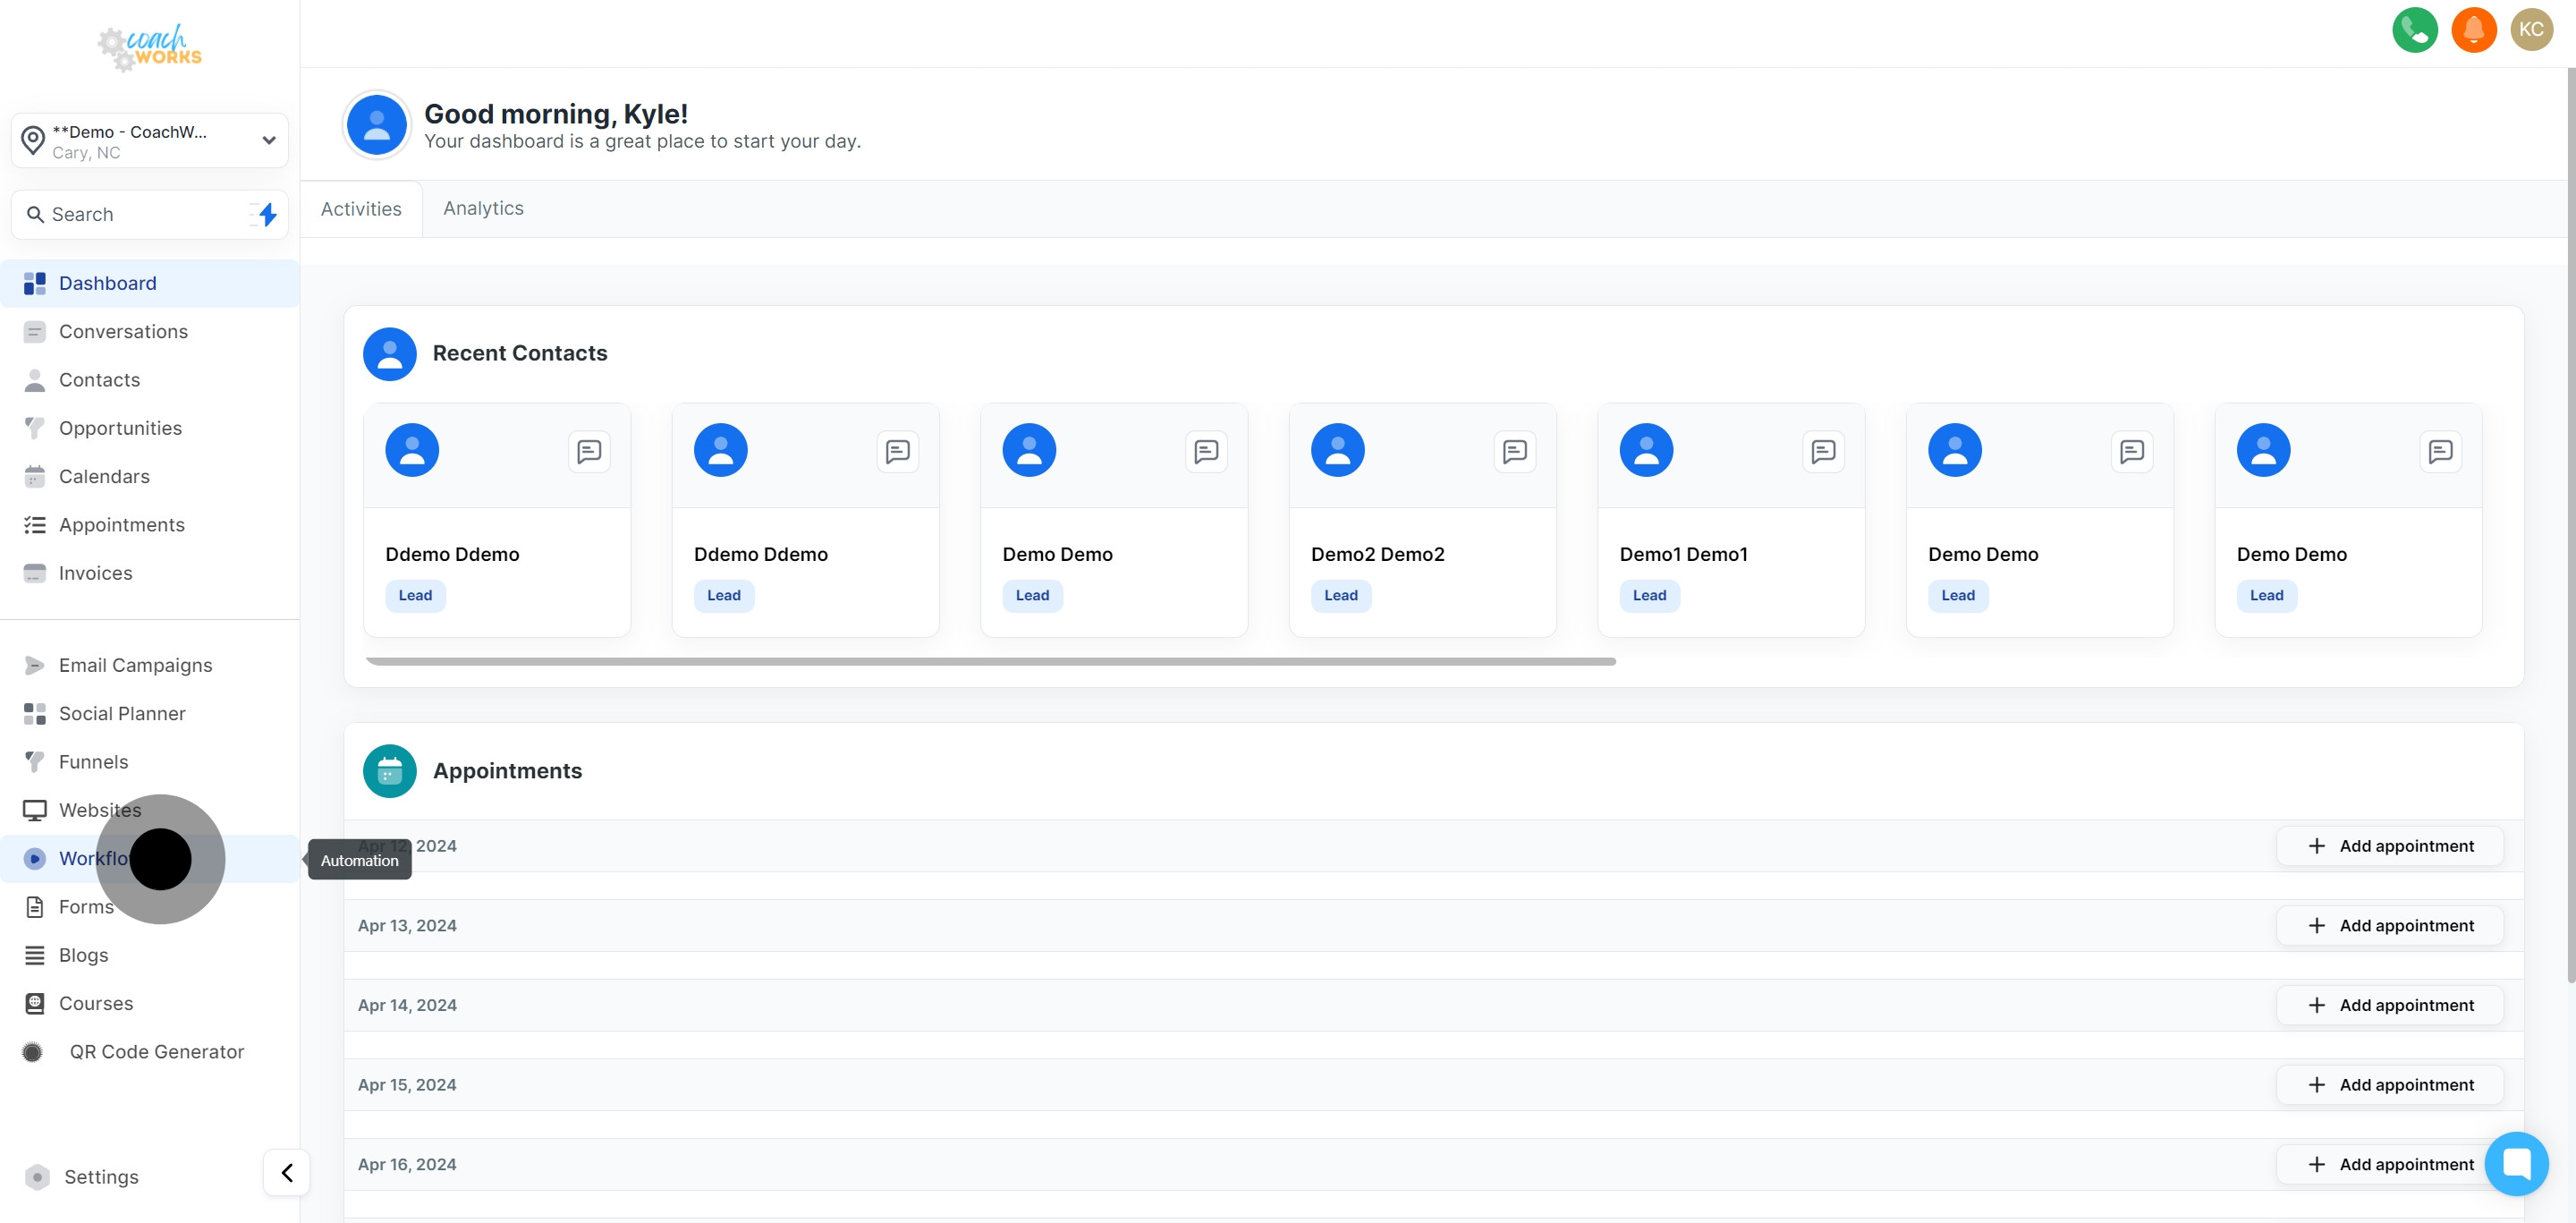The image size is (2576, 1223).
Task: Add appointment for Apr 15, 2024
Action: click(2389, 1084)
